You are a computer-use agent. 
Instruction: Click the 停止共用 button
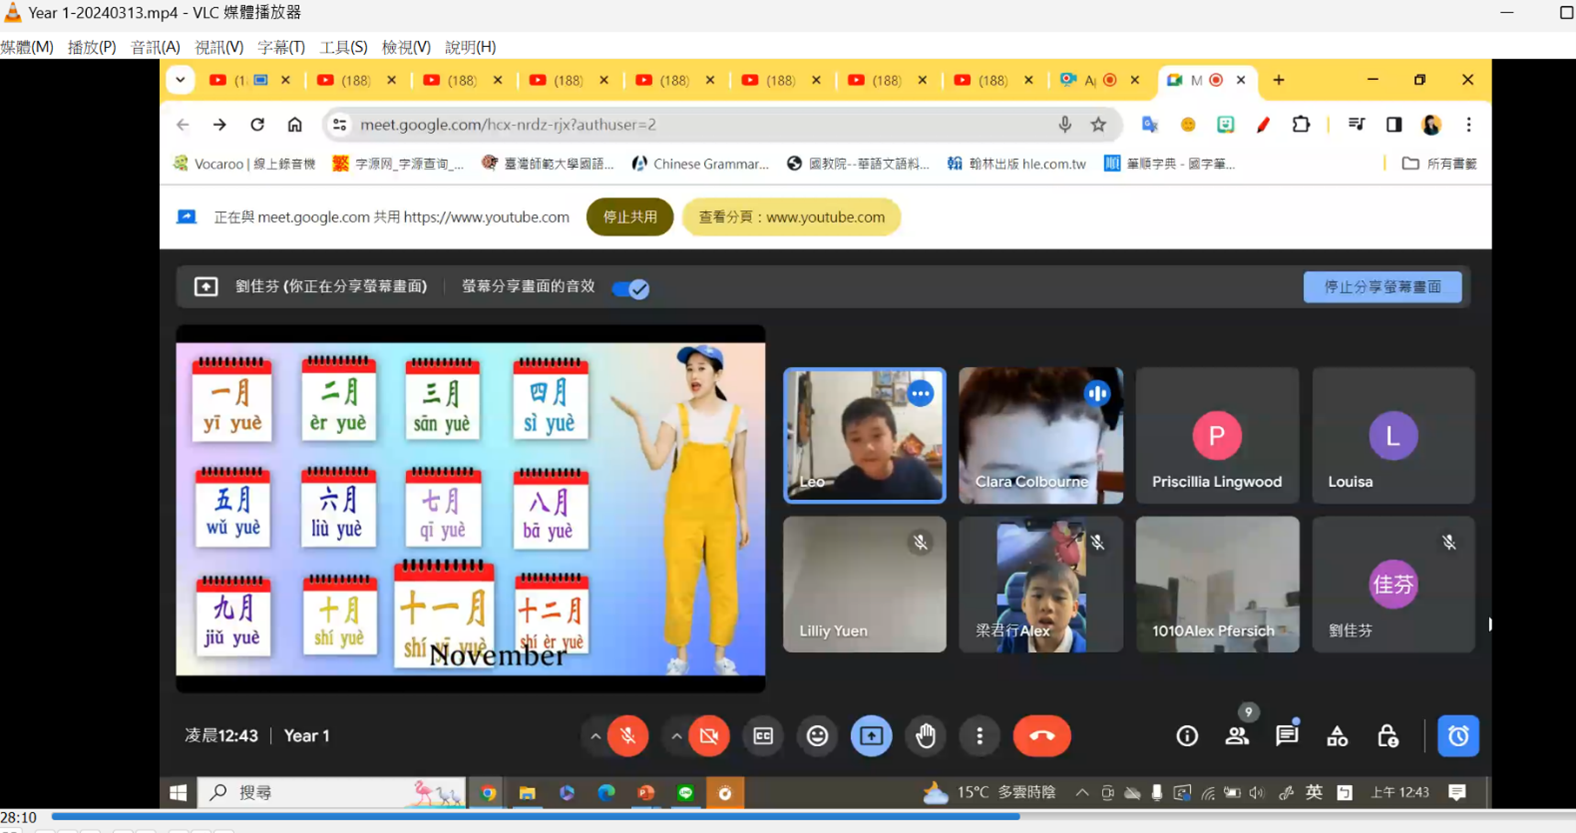(x=630, y=217)
